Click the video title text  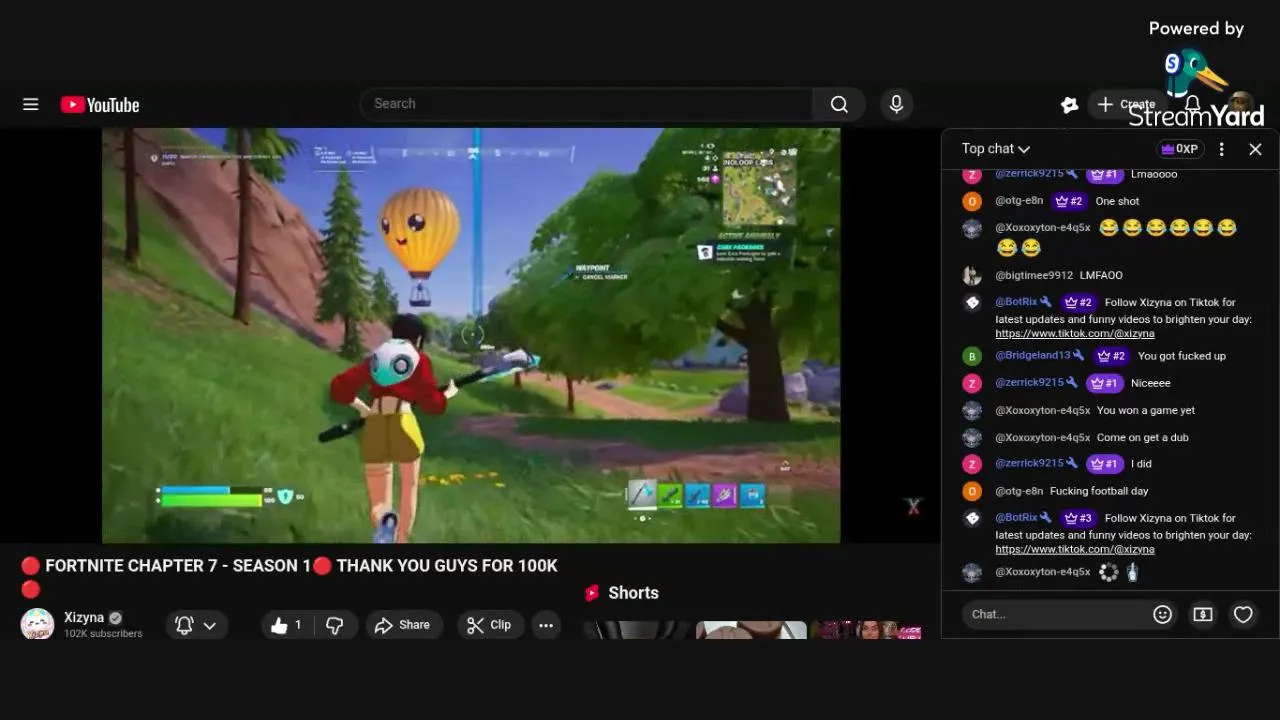pyautogui.click(x=289, y=577)
